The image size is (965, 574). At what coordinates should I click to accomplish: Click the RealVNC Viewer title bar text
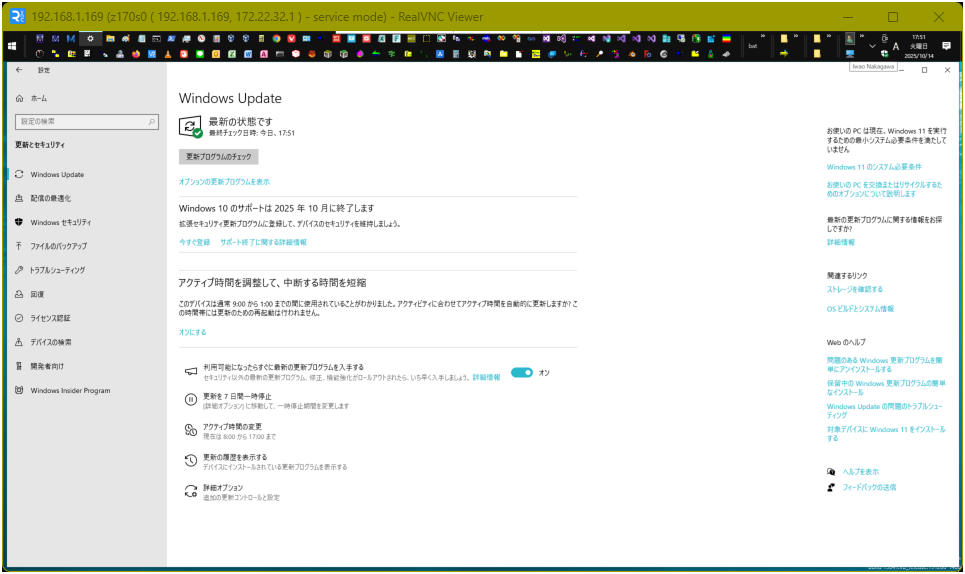tap(257, 17)
